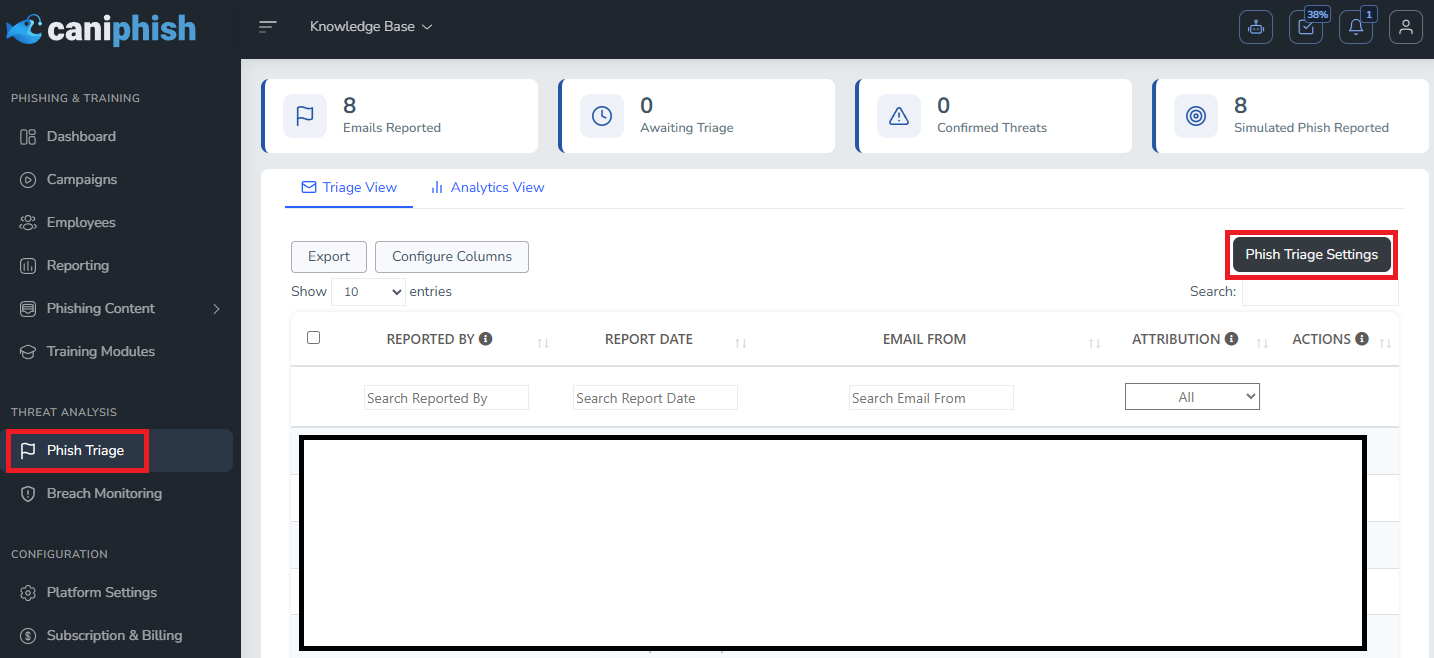The image size is (1434, 658).
Task: Click the Attribution info icon
Action: (1232, 339)
